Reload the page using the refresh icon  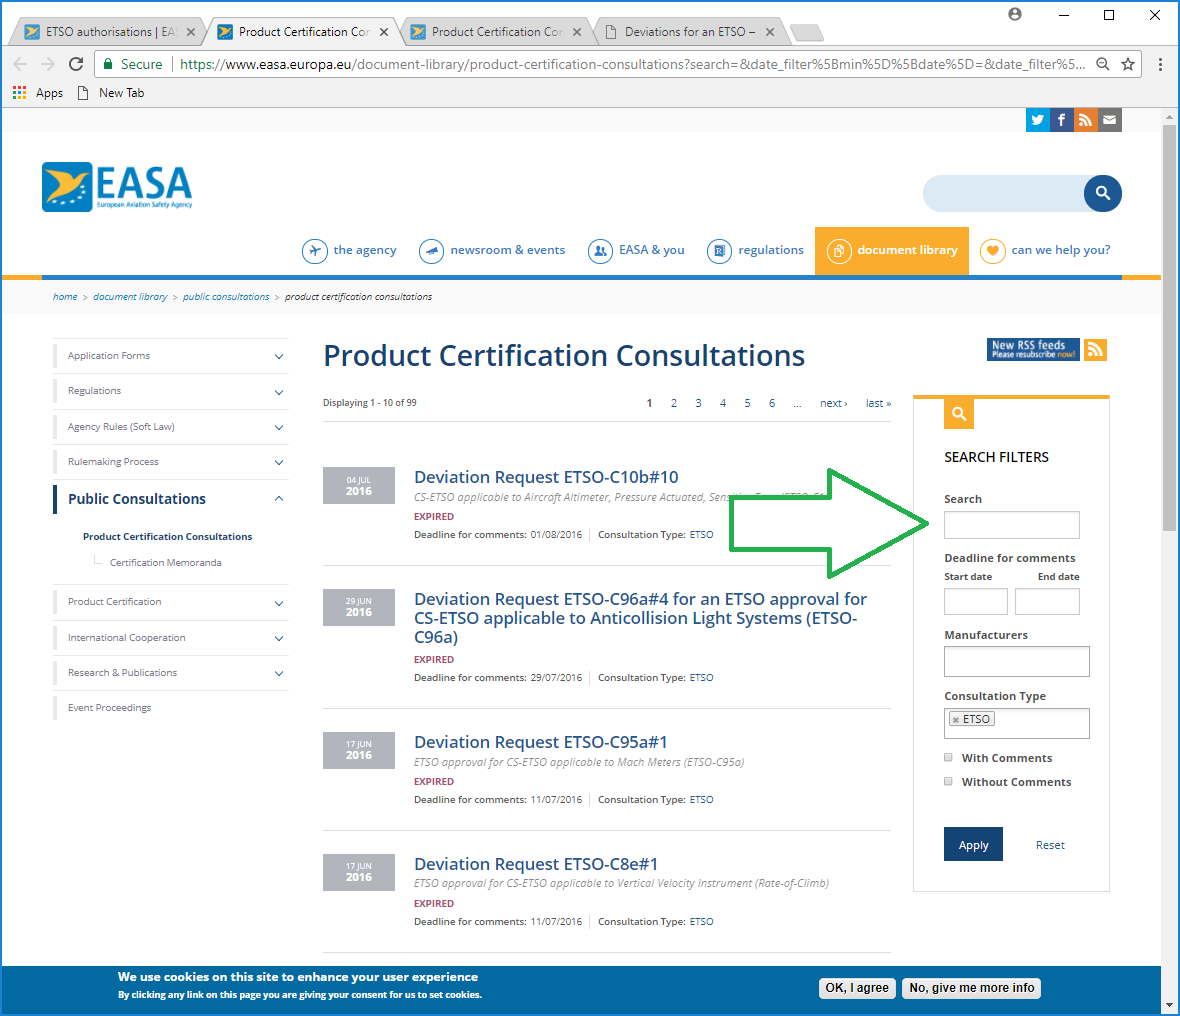coord(76,64)
